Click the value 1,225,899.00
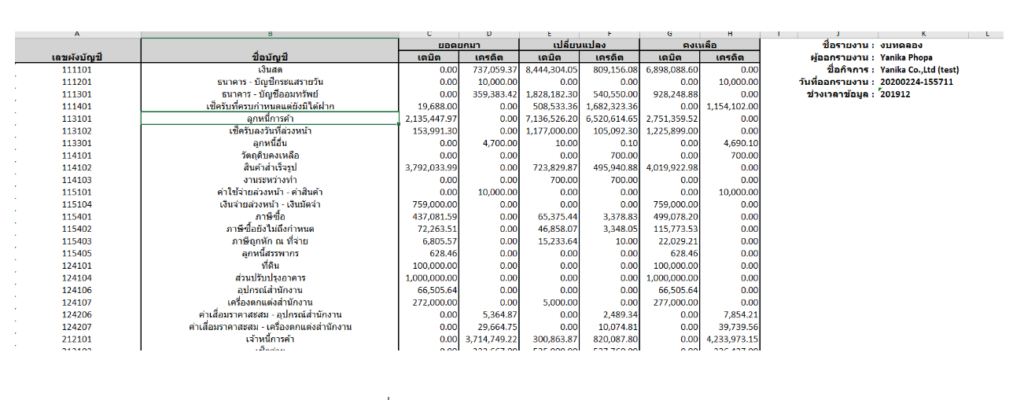The image size is (1024, 400). tap(671, 131)
